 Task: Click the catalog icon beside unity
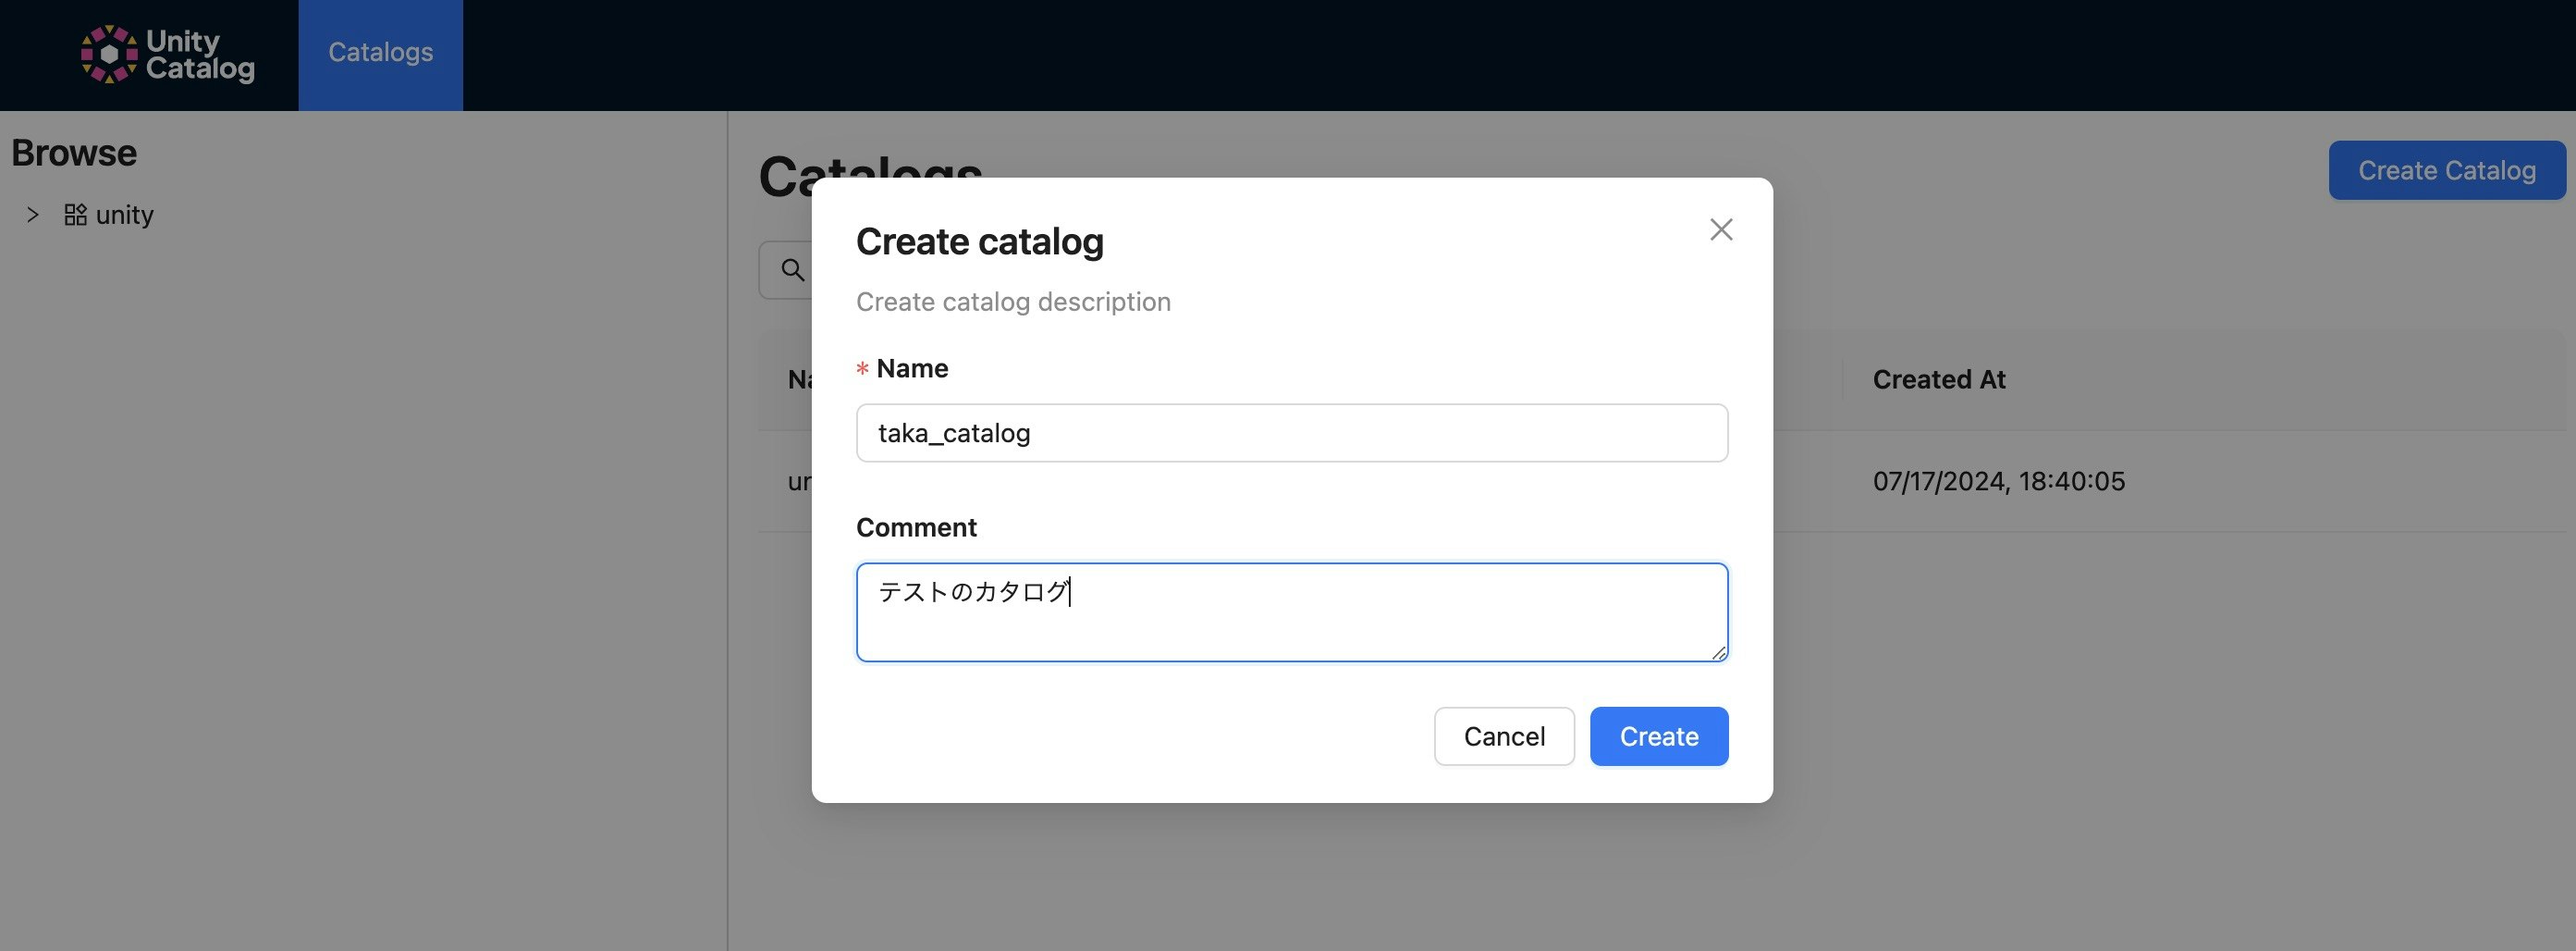click(x=75, y=215)
